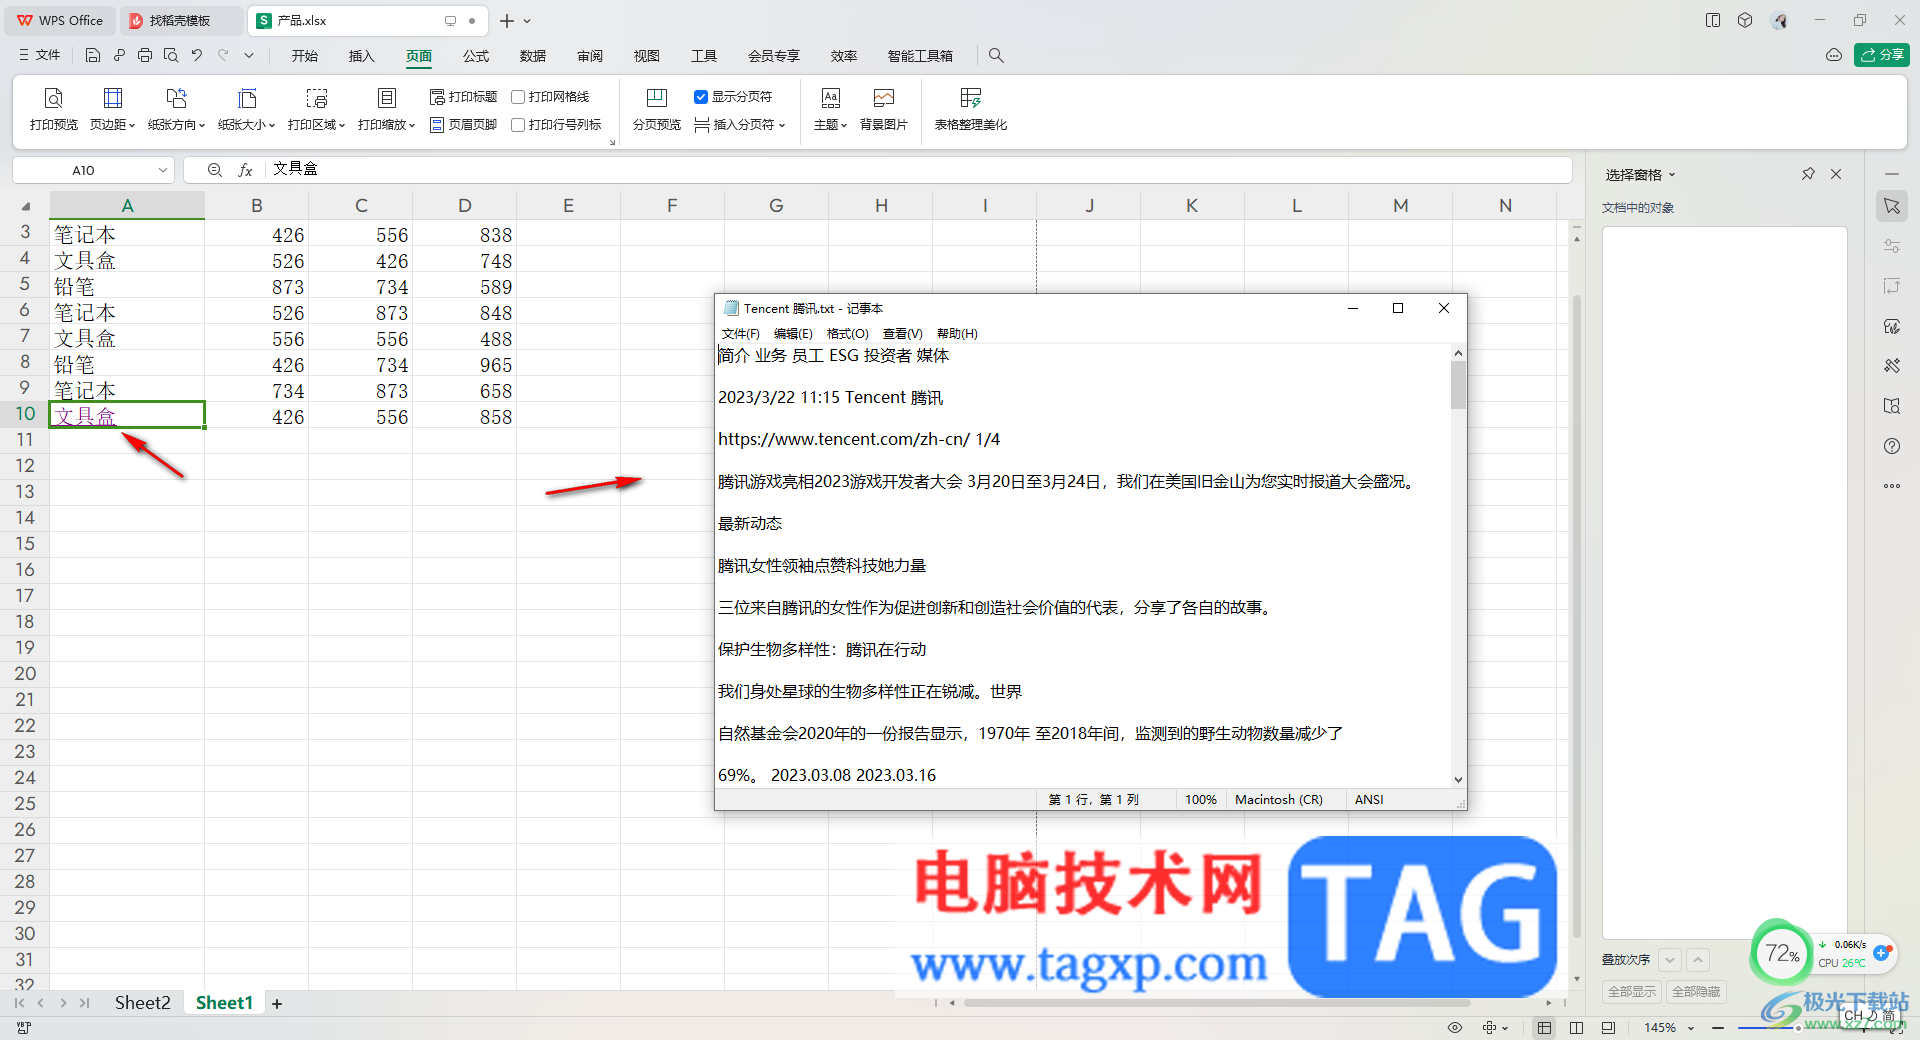Select cell B3 containing 426

tap(257, 235)
